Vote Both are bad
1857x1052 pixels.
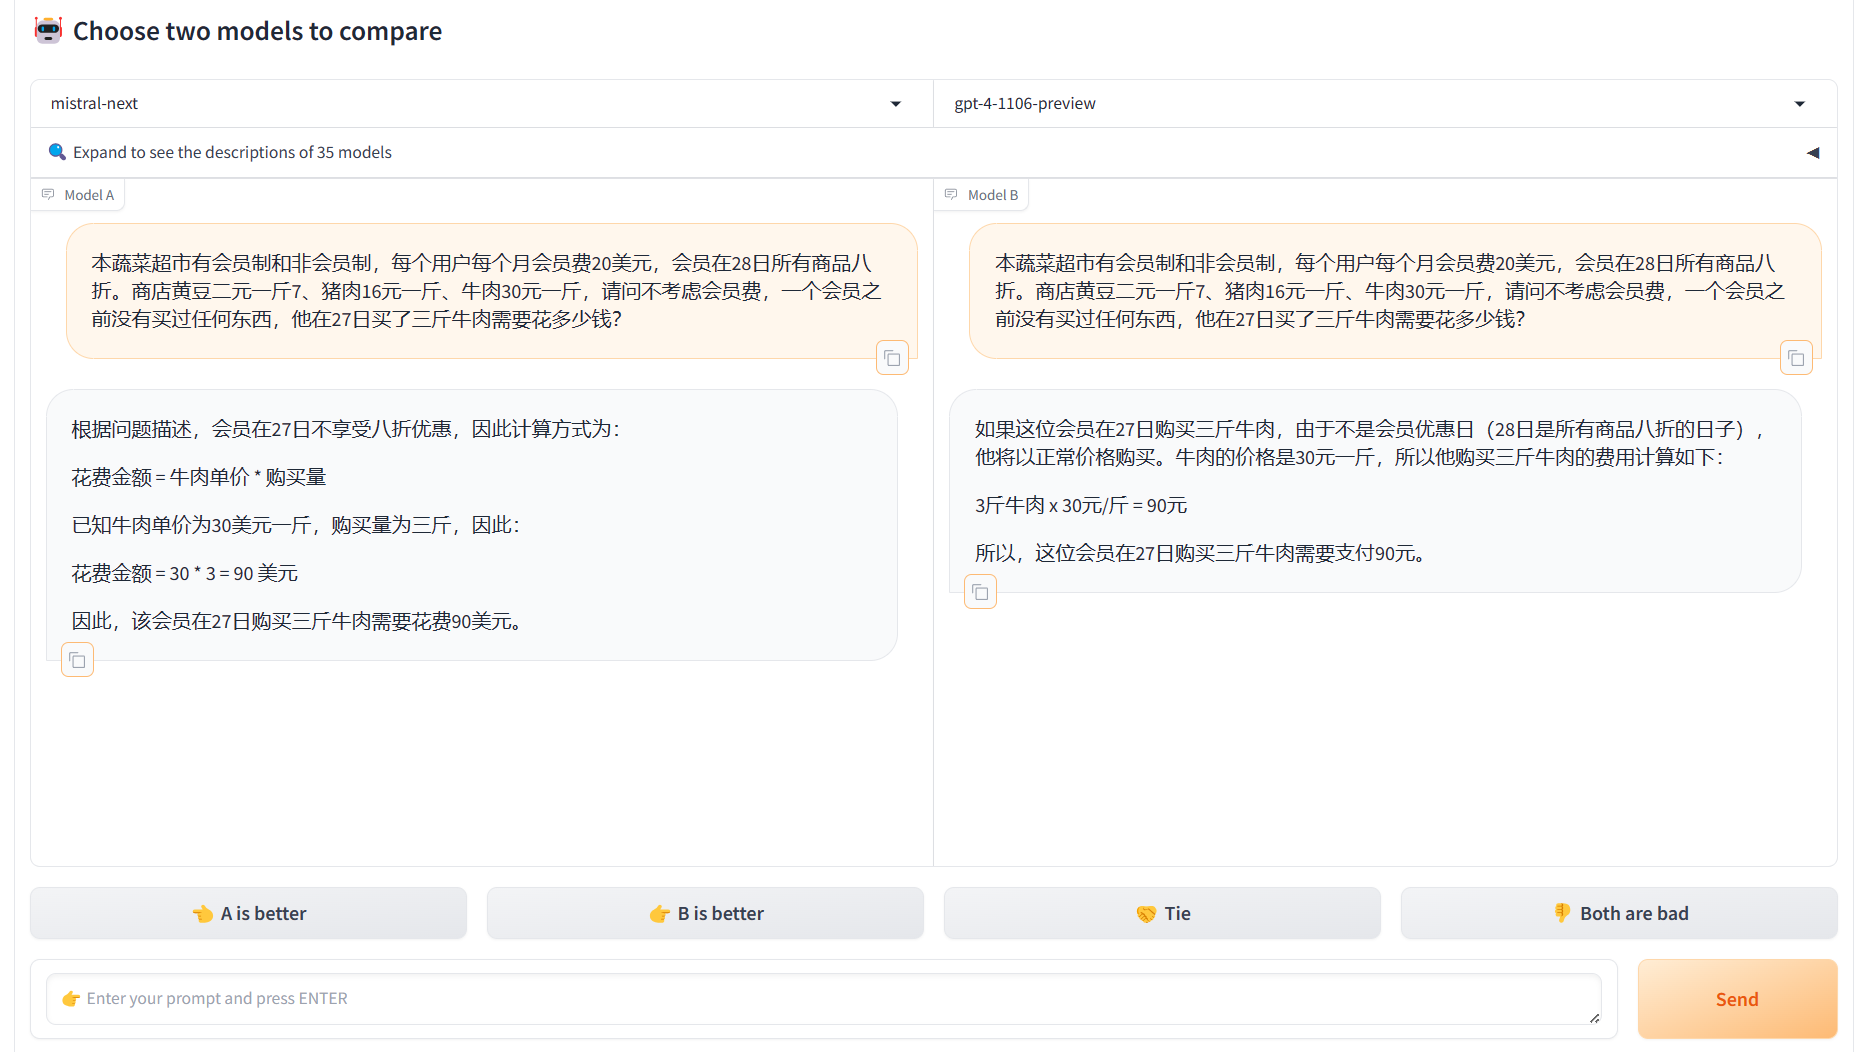pyautogui.click(x=1619, y=913)
